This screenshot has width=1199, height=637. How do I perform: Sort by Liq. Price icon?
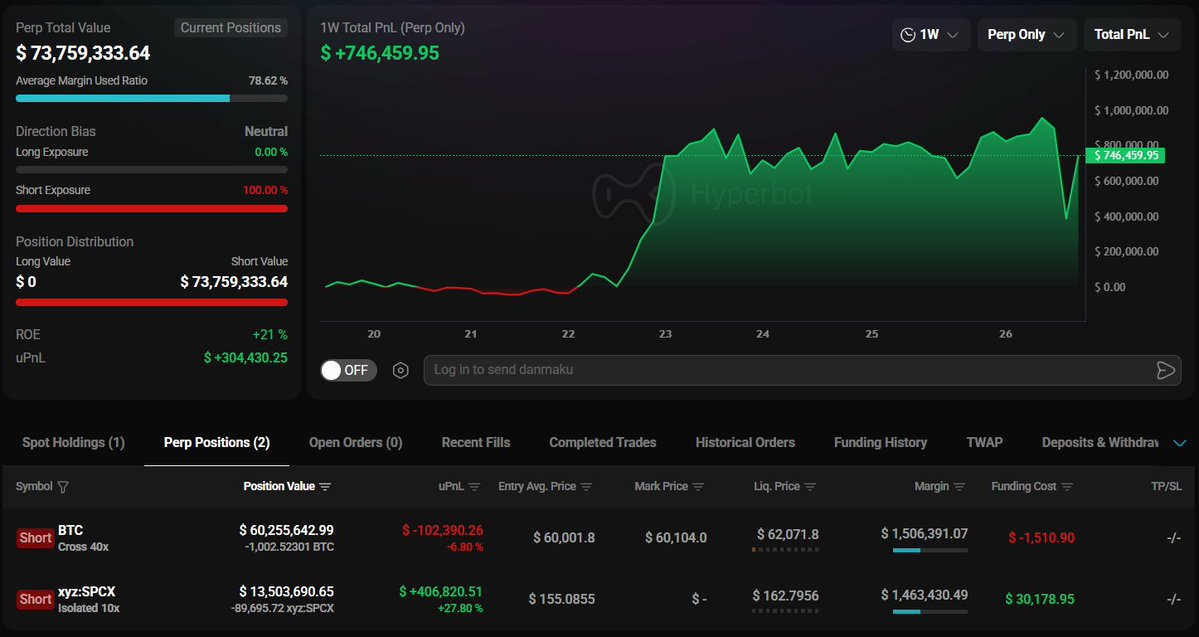[810, 487]
